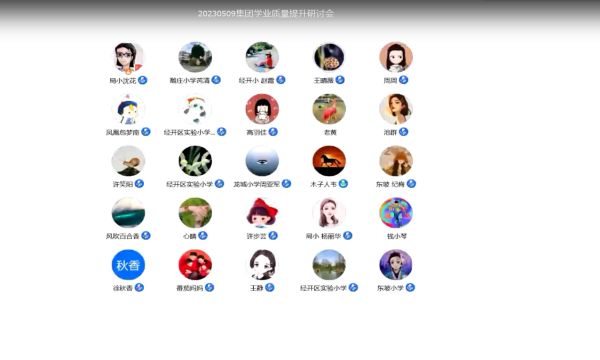Click the blue badge next to 心晴
Viewport: 600px width, 360px height.
[203, 236]
